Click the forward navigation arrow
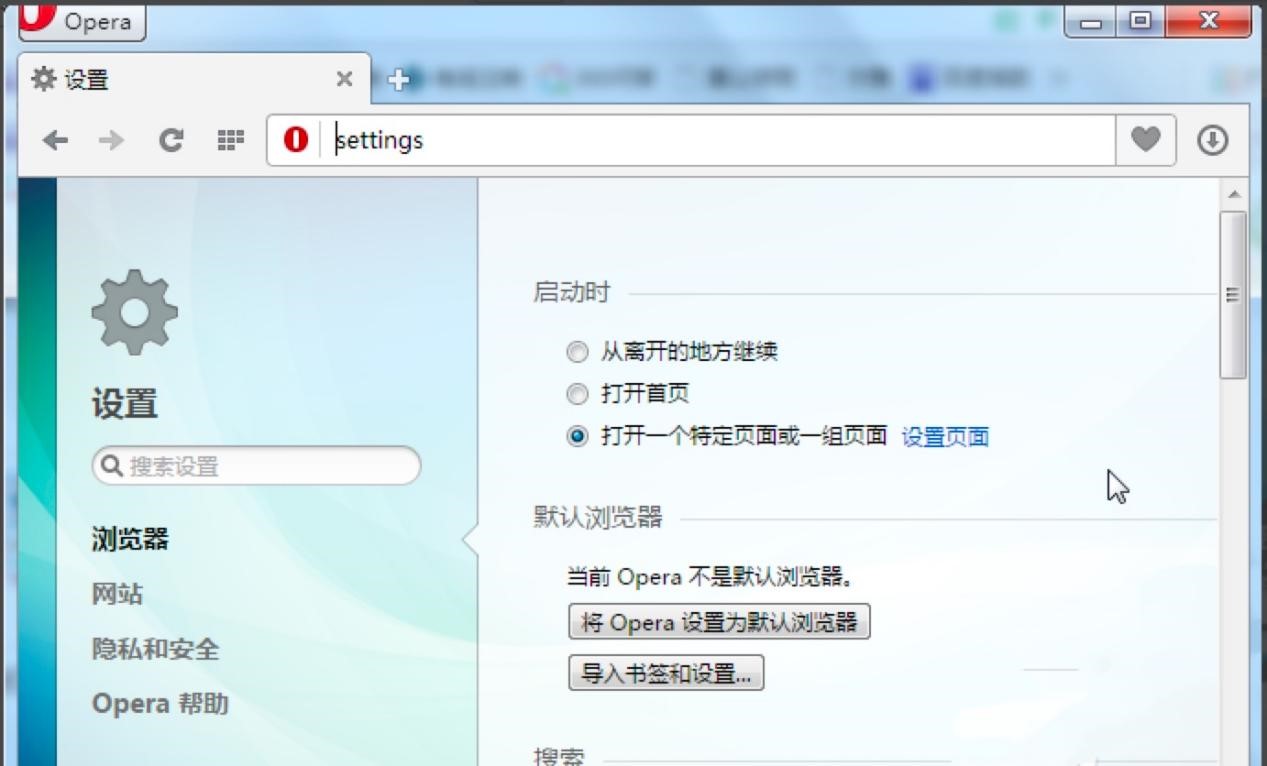 [x=112, y=140]
